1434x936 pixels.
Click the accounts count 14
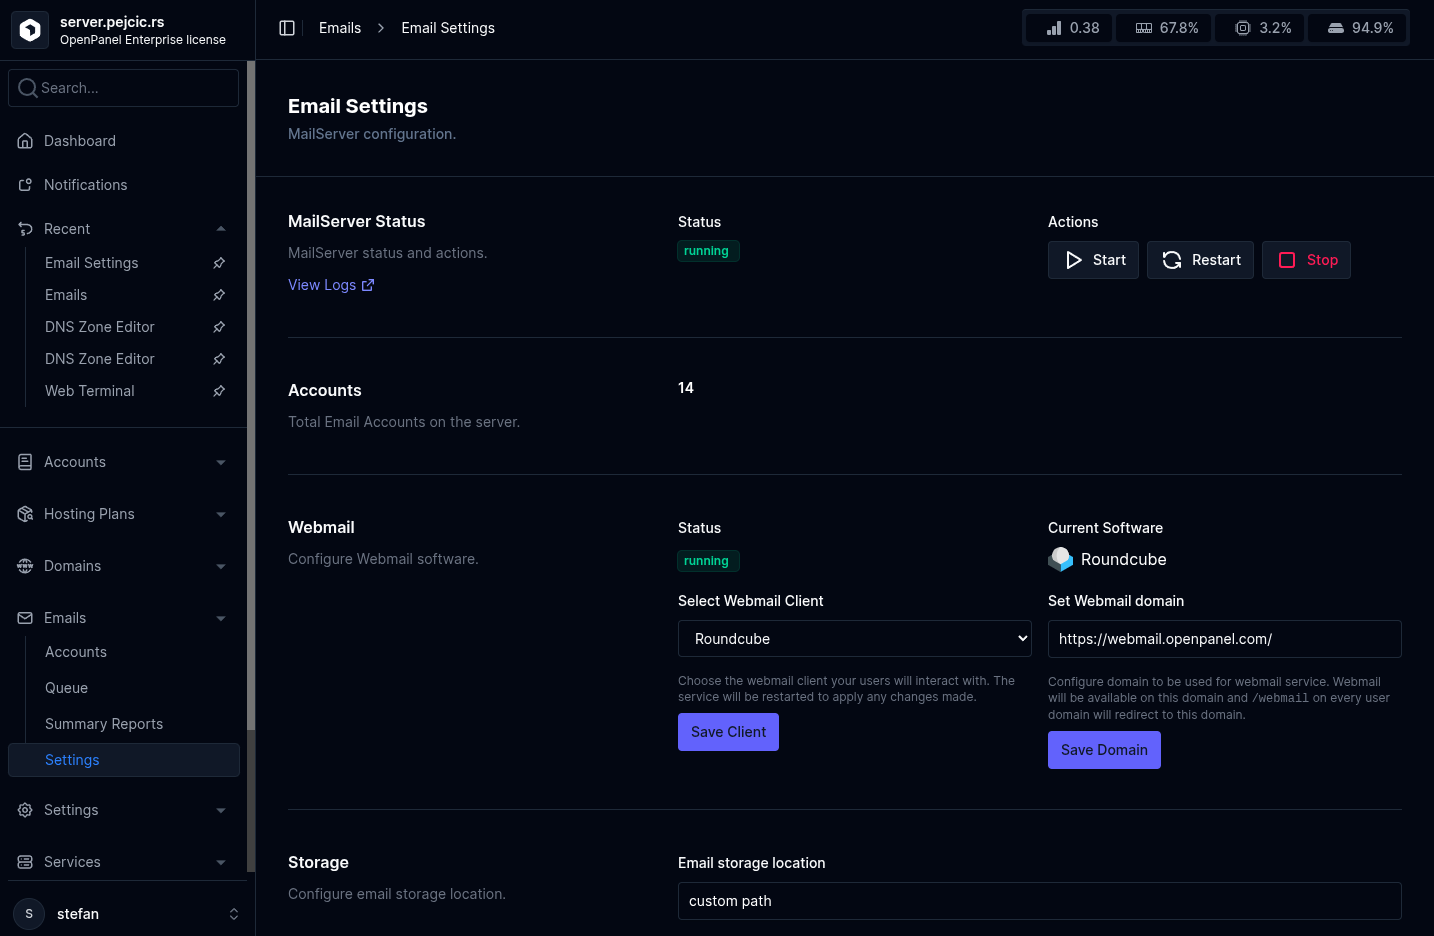click(x=686, y=388)
